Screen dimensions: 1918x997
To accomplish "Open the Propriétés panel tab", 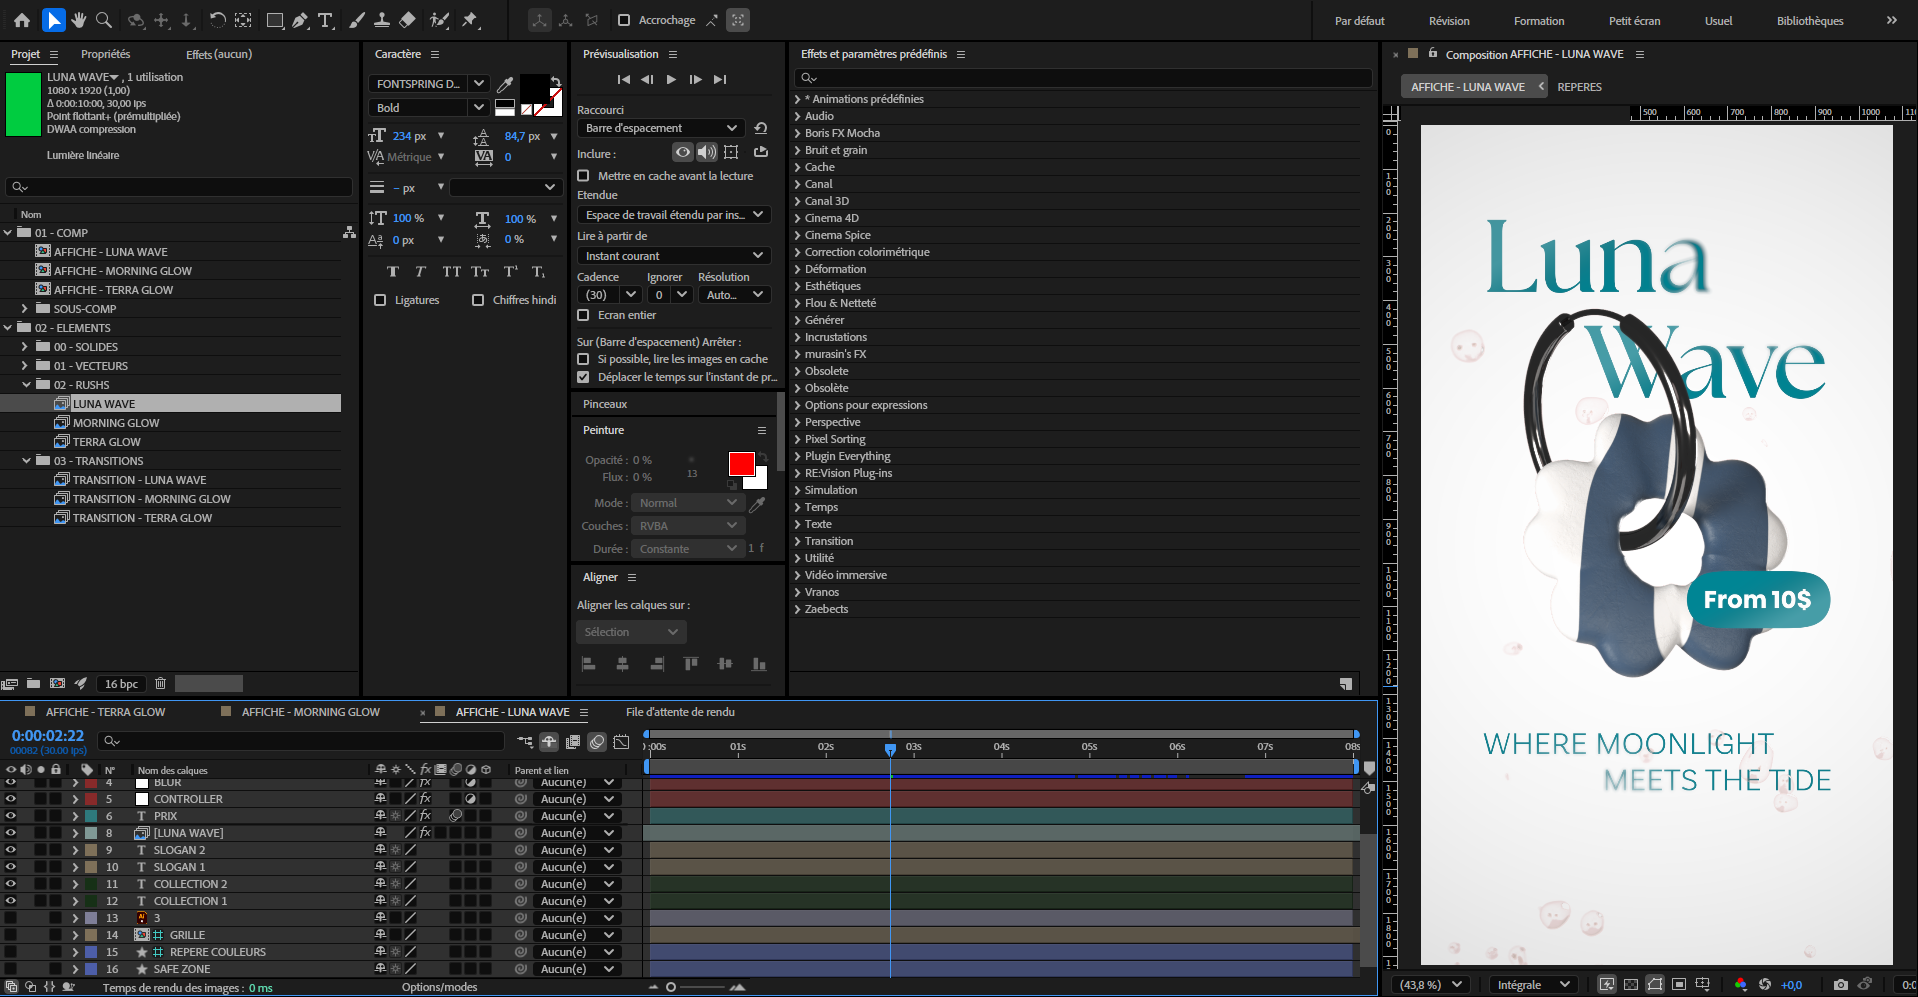I will click(105, 54).
